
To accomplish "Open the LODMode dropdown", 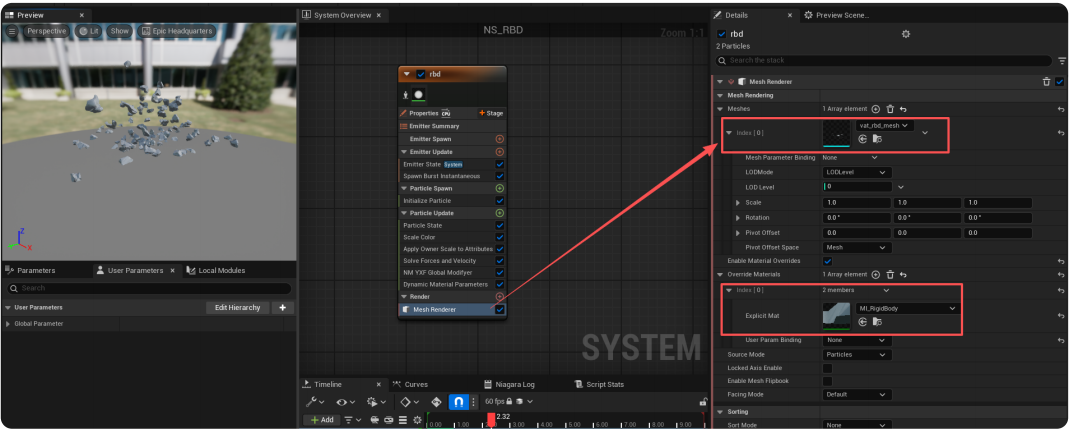I will [855, 172].
